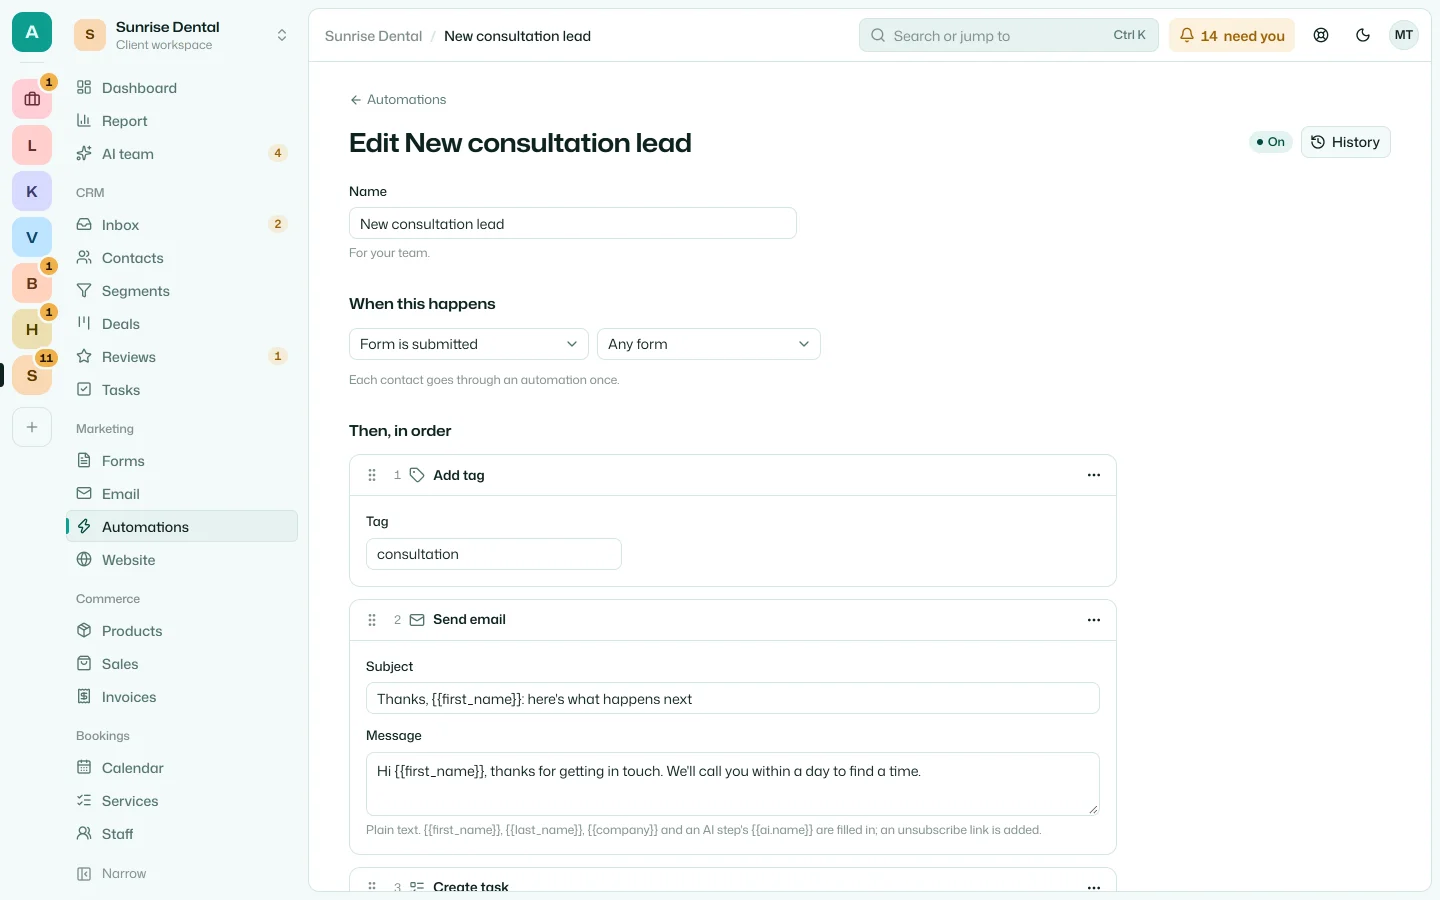Open the help lifebuoy icon
This screenshot has height=900, width=1440.
coord(1321,35)
